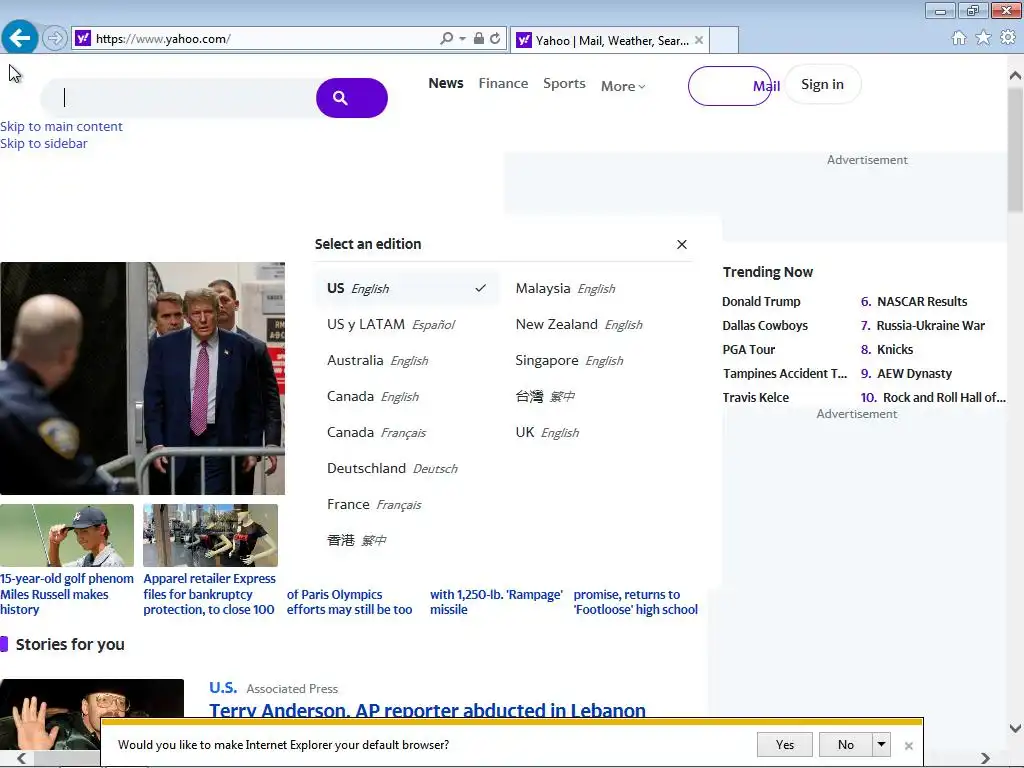Open the 'Footloose' high school headline
The height and width of the screenshot is (768, 1024).
coord(635,602)
